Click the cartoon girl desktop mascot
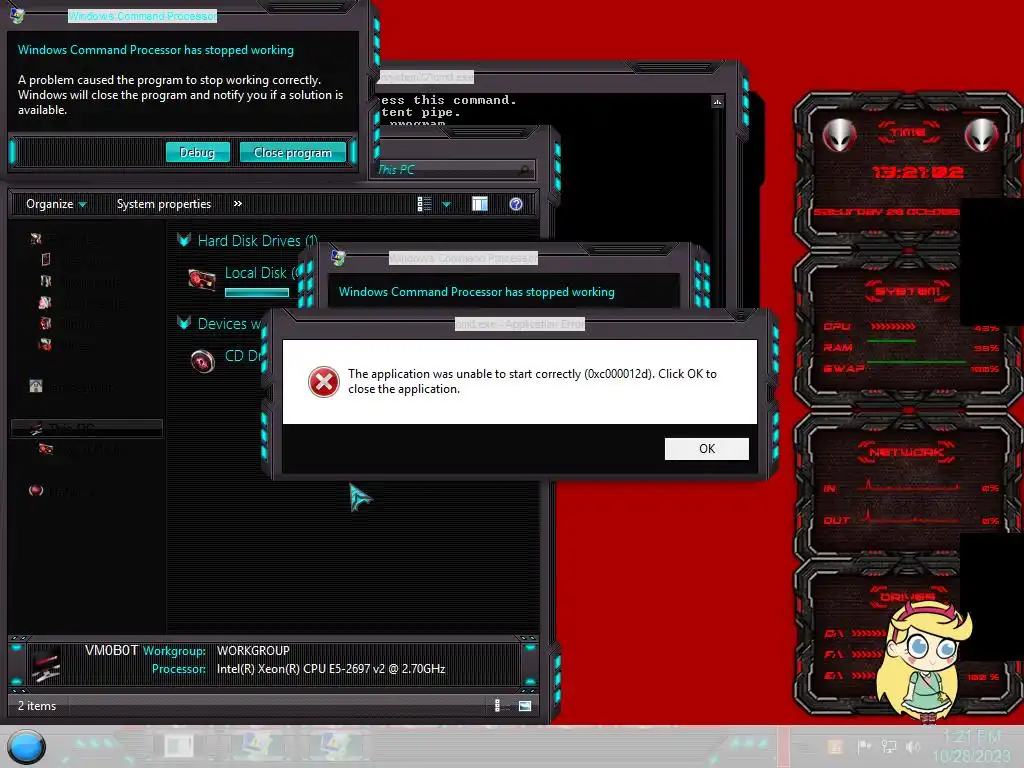The width and height of the screenshot is (1024, 768). 924,662
